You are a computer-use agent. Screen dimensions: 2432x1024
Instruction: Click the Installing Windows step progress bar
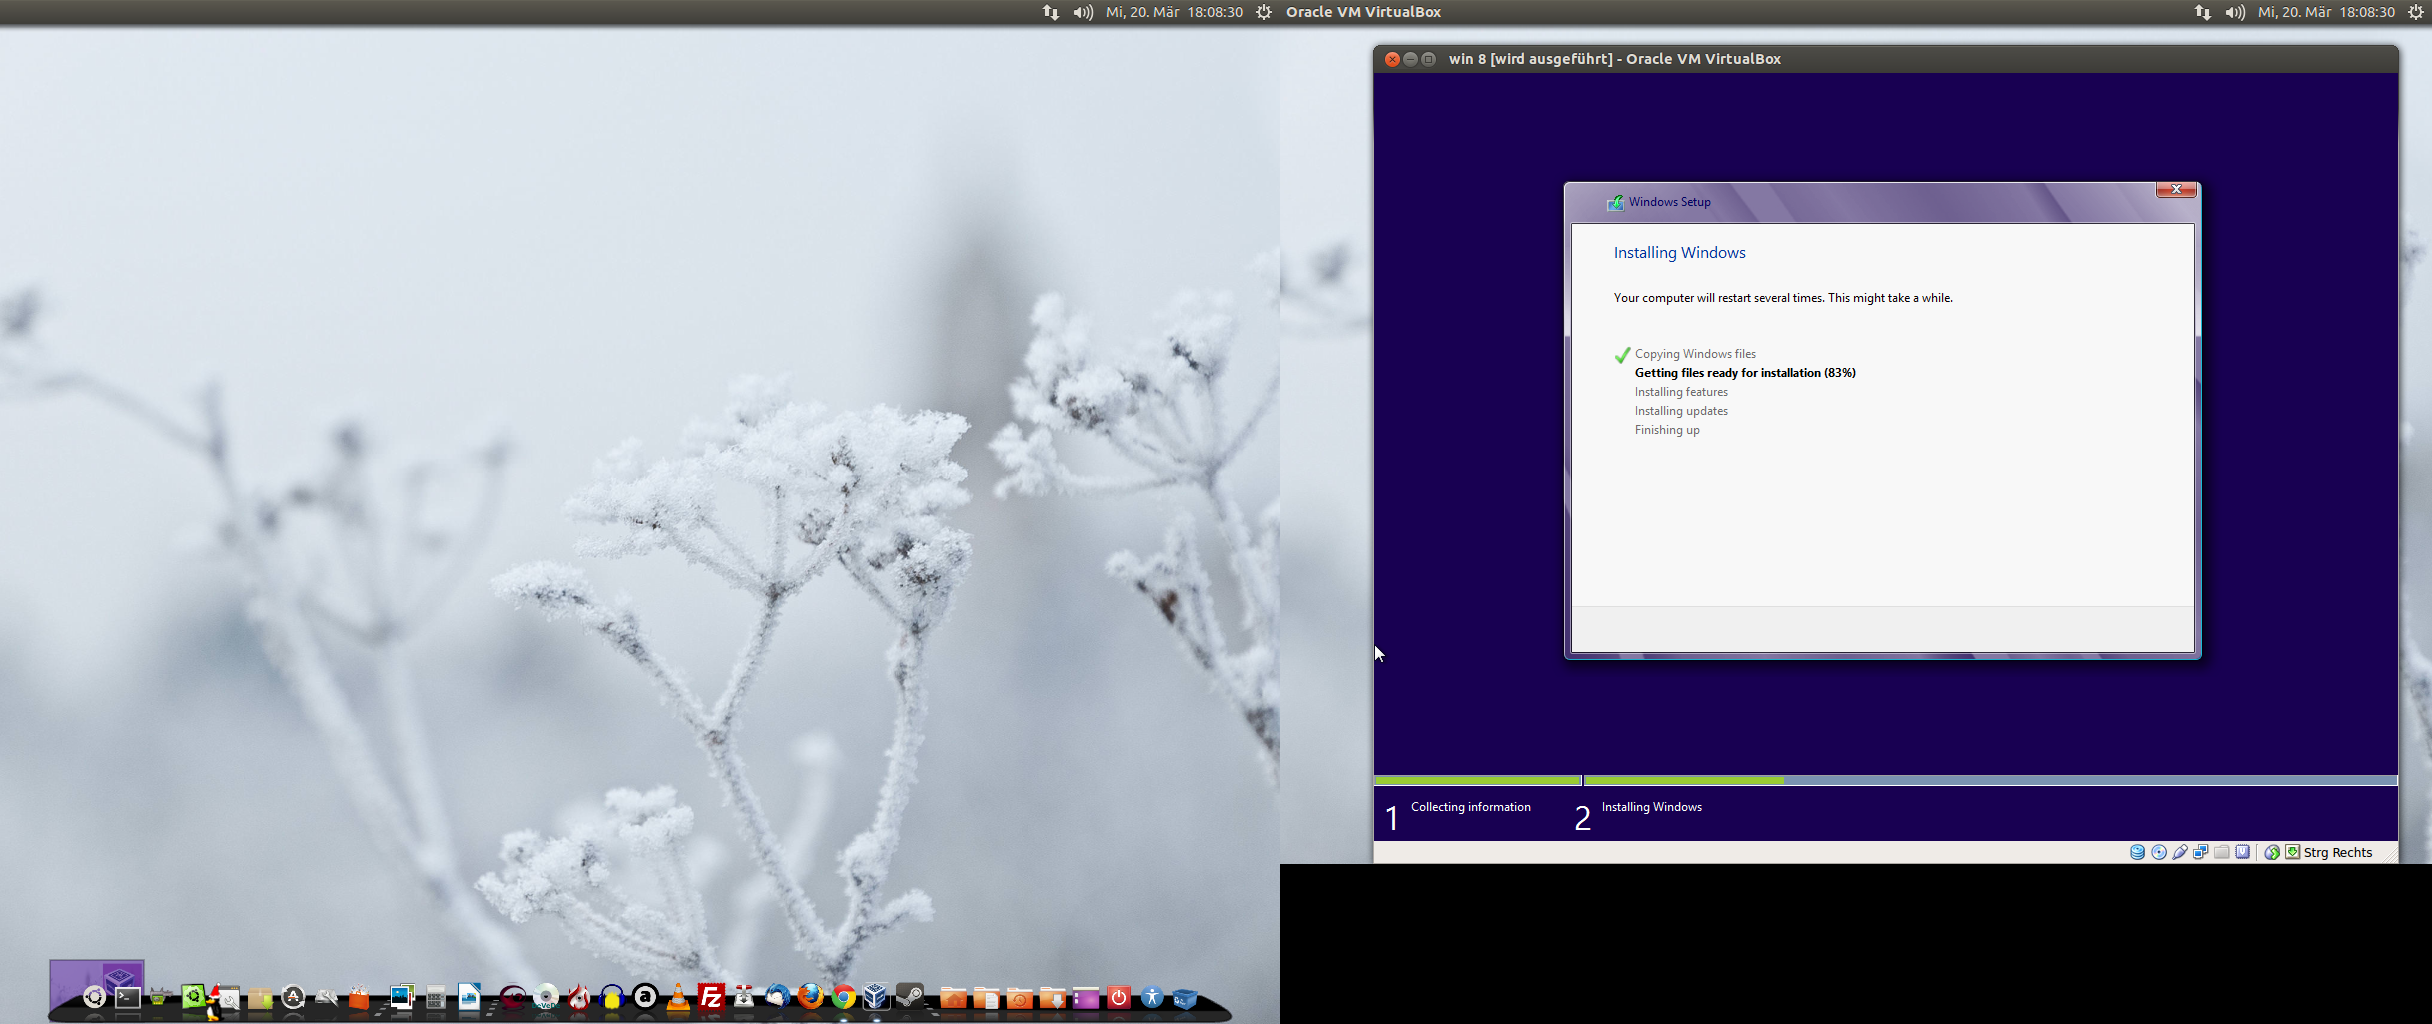[x=1990, y=780]
